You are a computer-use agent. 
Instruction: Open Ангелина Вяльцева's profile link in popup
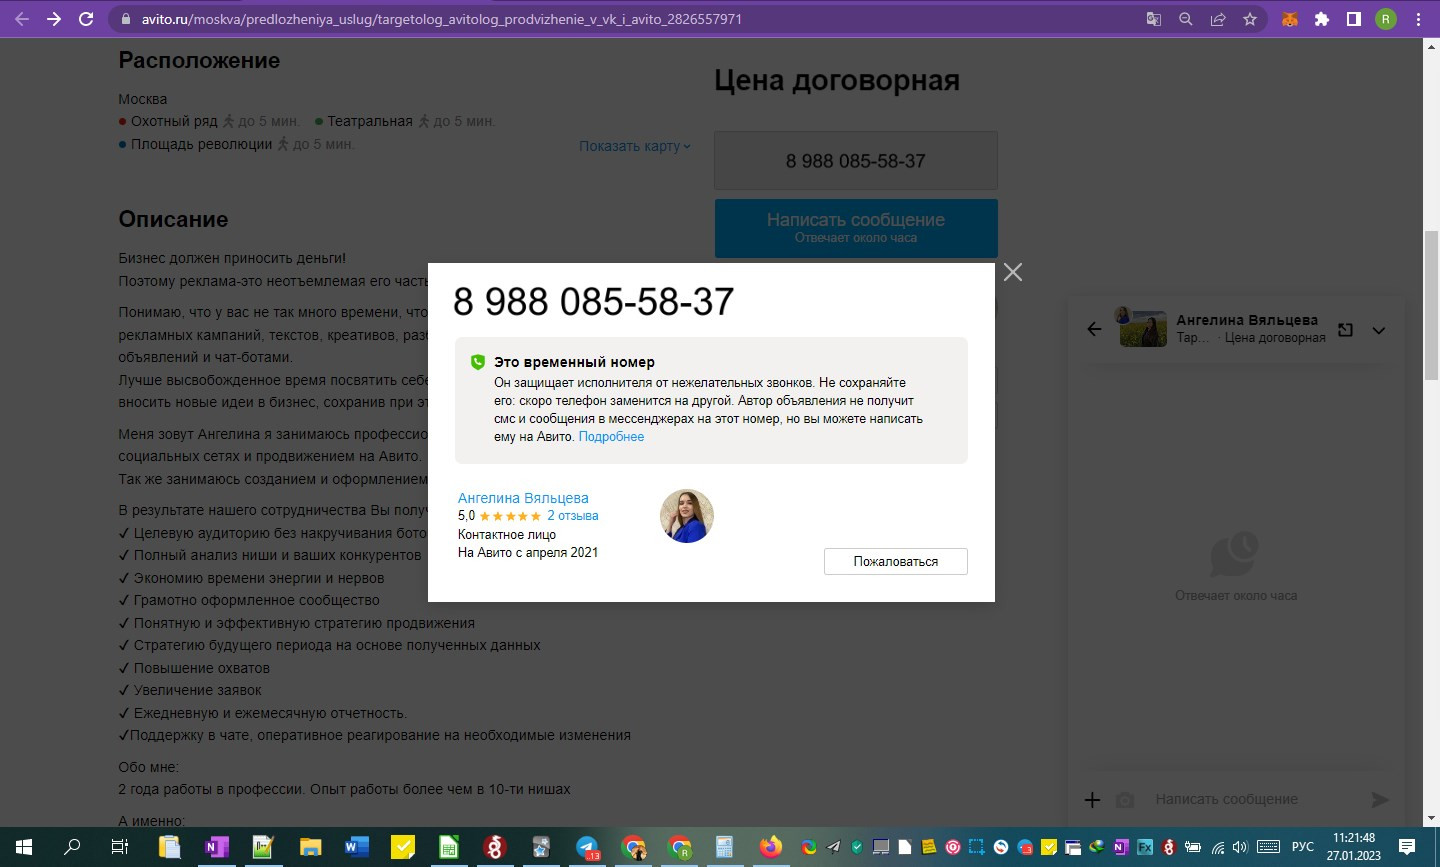[x=523, y=498]
